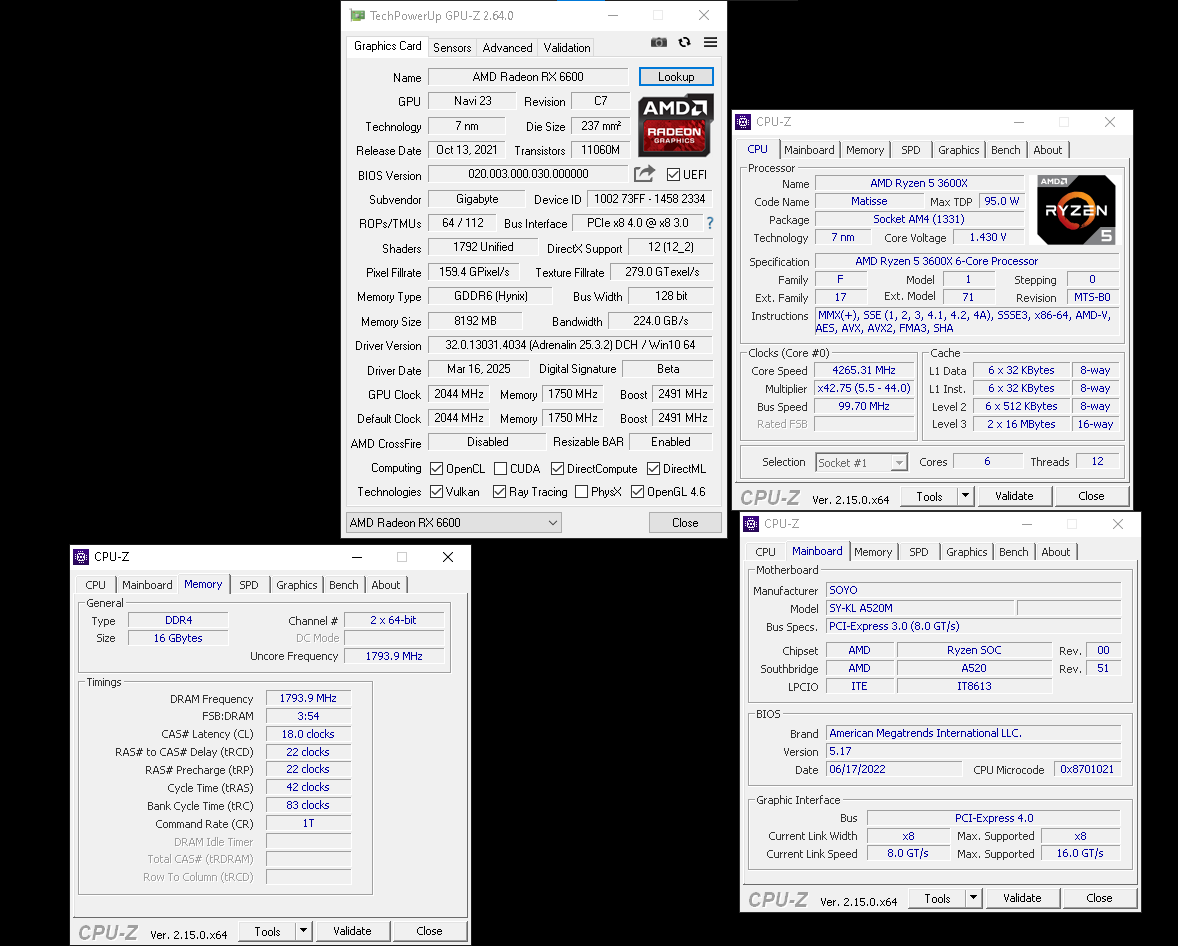Toggle the DirectCompute checkbox
Viewport: 1178px width, 946px height.
557,469
